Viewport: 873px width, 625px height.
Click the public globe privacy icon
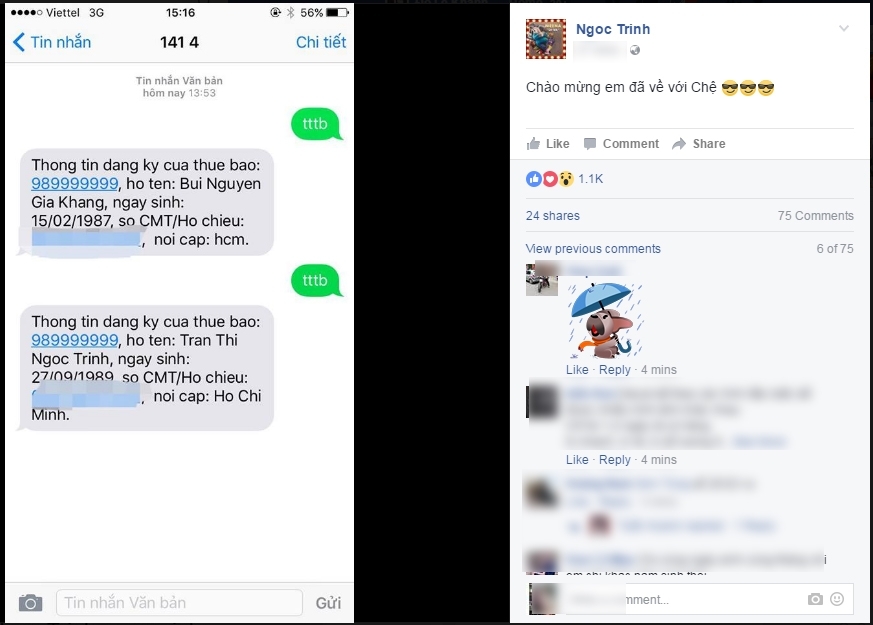point(635,51)
